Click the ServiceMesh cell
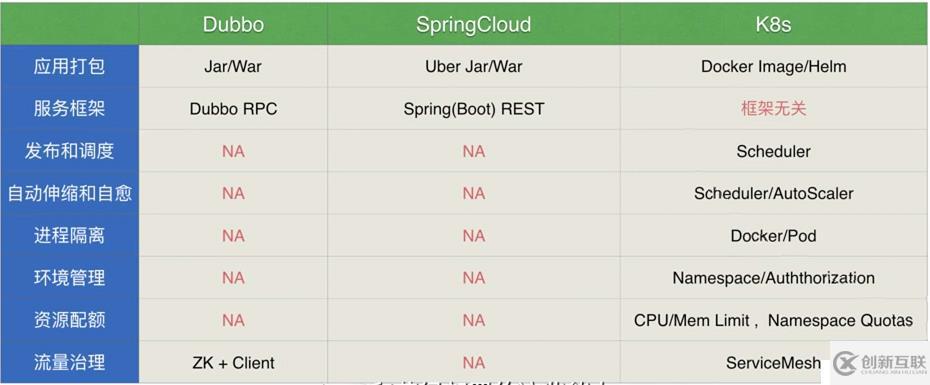The height and width of the screenshot is (385, 930). 773,362
